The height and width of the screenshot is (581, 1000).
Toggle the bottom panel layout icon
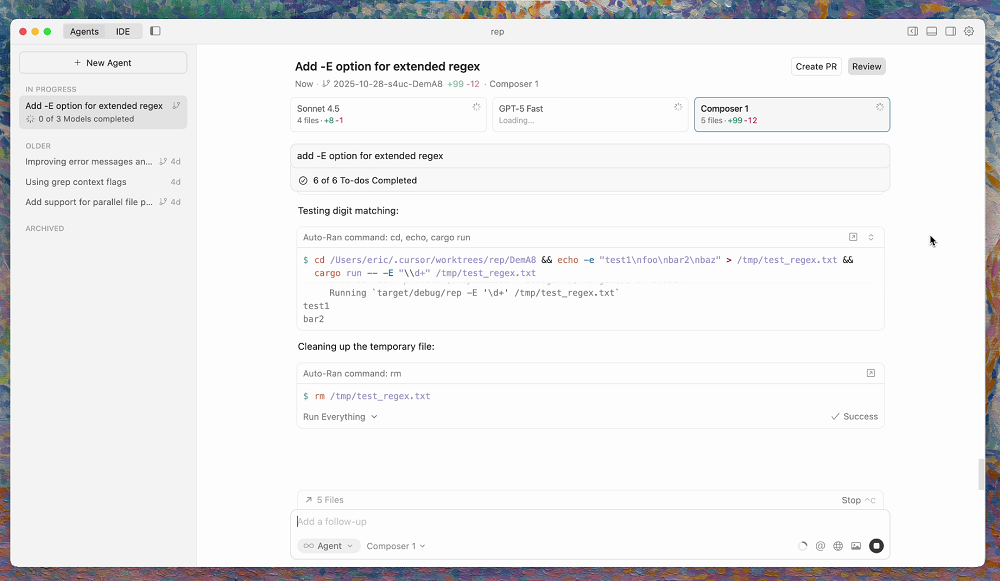(x=931, y=31)
